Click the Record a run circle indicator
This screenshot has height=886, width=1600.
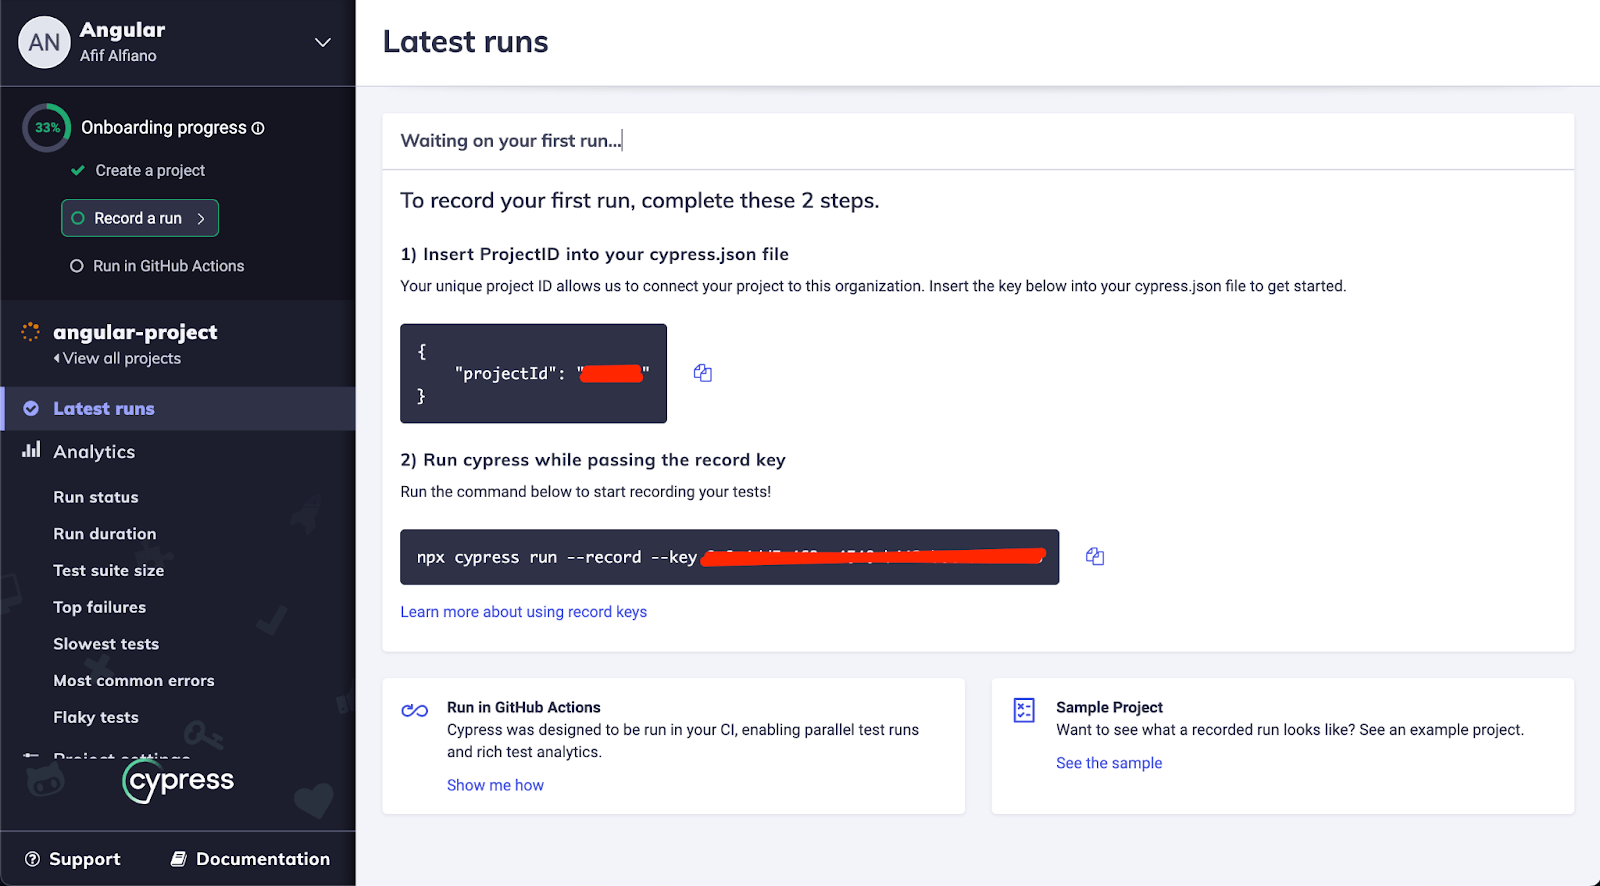[78, 218]
